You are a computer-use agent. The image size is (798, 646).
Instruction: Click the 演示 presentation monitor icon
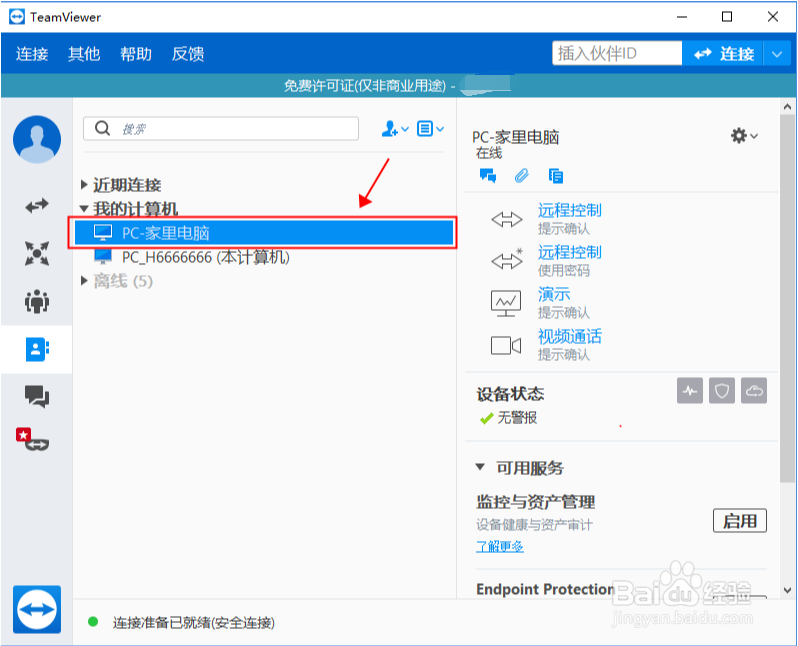(x=506, y=303)
